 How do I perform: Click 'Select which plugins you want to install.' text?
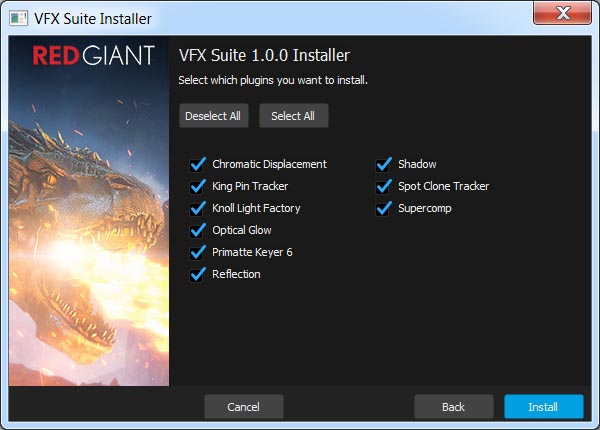pyautogui.click(x=273, y=80)
